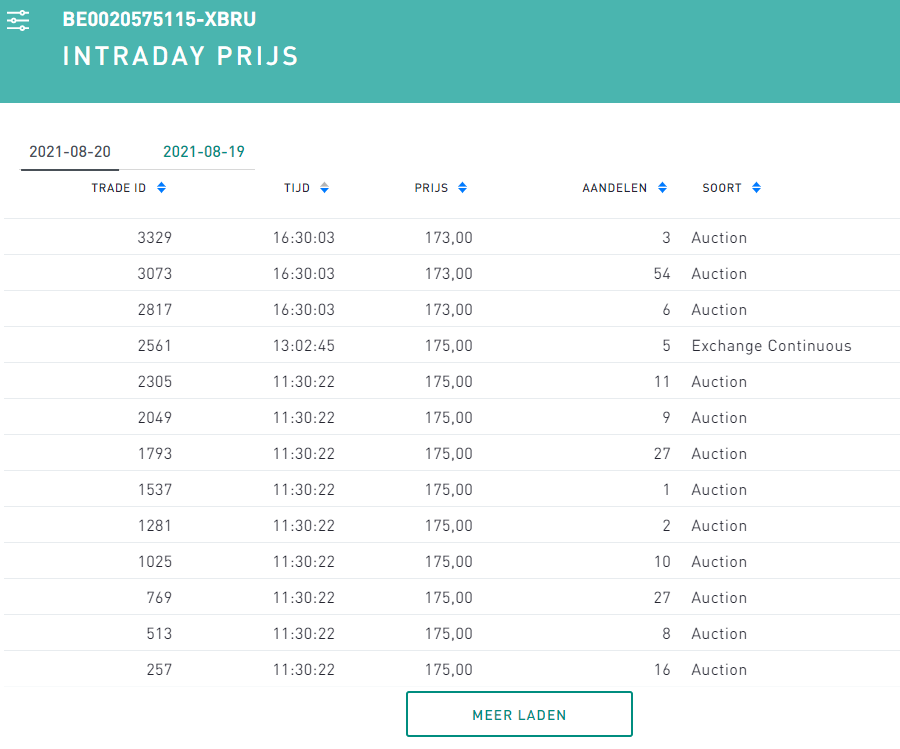Screen dimensions: 900x749
Task: Click the BE0020575115-XBRU heading
Action: 159,20
